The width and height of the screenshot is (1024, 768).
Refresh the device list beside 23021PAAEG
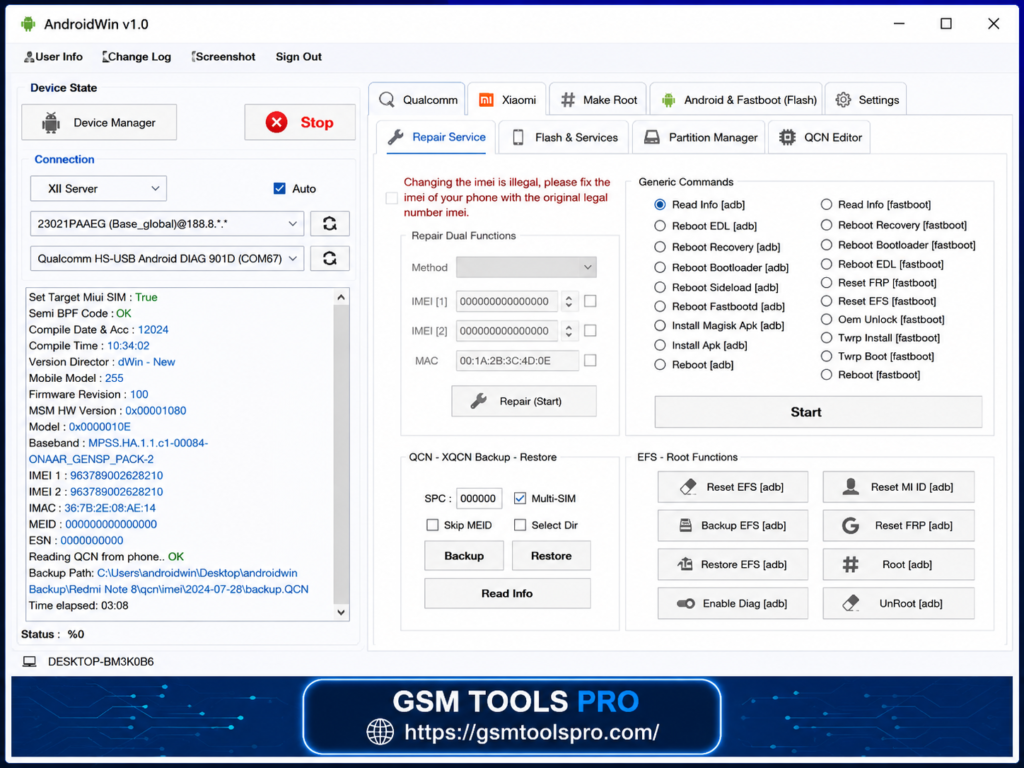pos(330,223)
